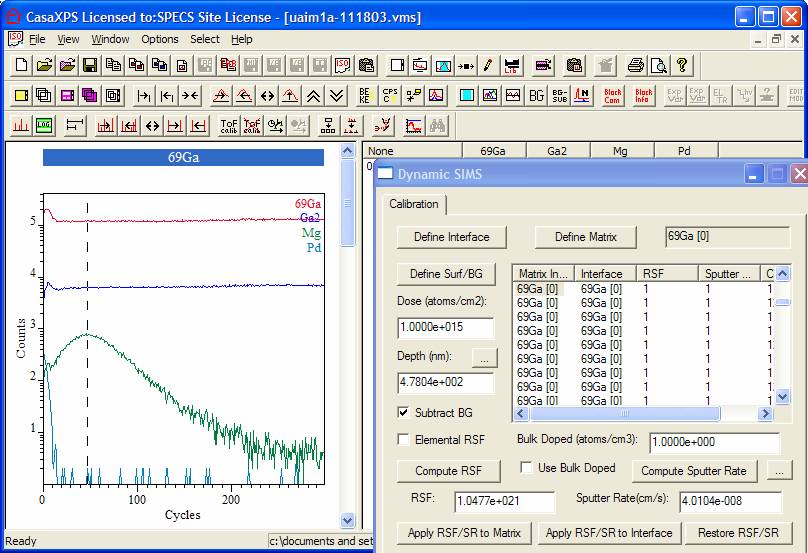Click the first ToF calib icon

229,126
